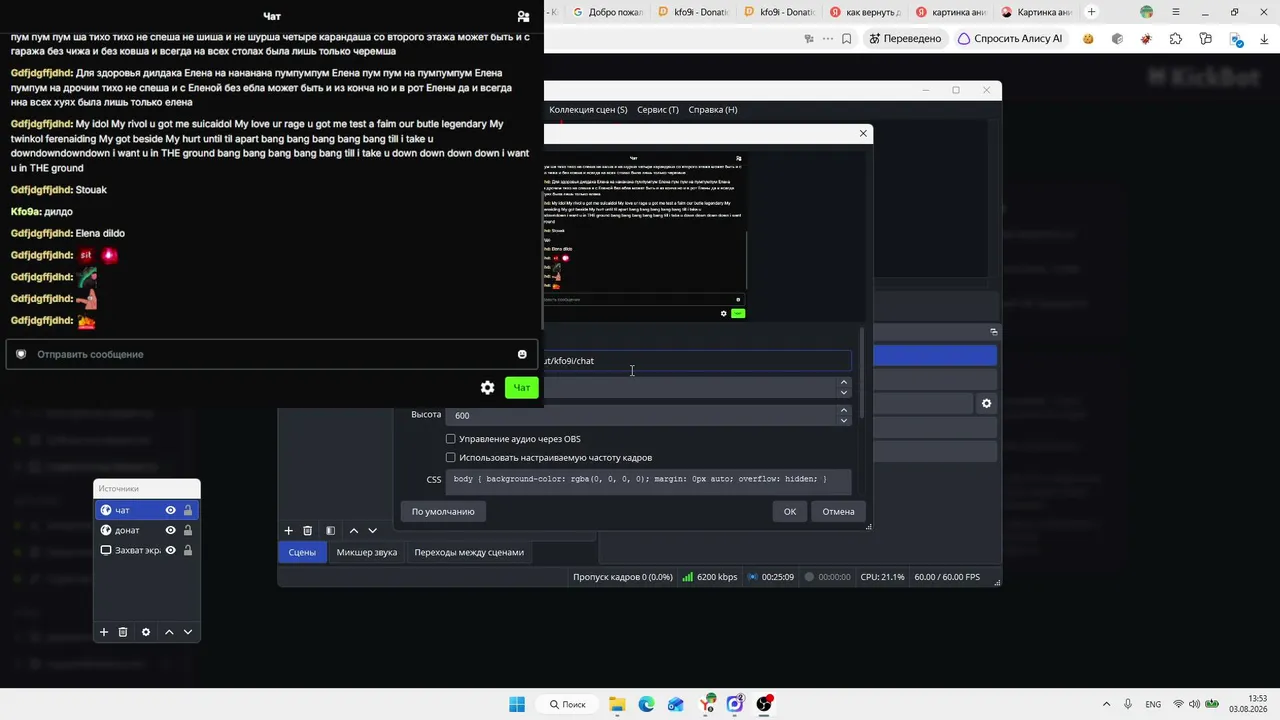
Task: Open Коллекция сцен menu
Action: point(588,109)
